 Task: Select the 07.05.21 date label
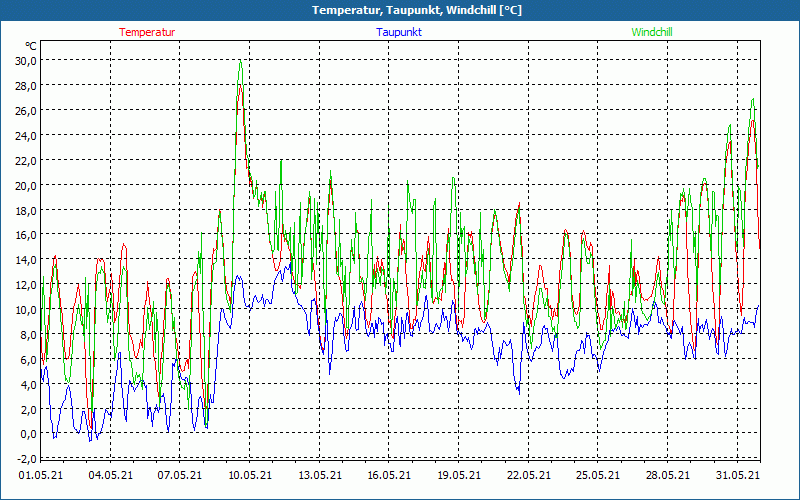point(180,476)
